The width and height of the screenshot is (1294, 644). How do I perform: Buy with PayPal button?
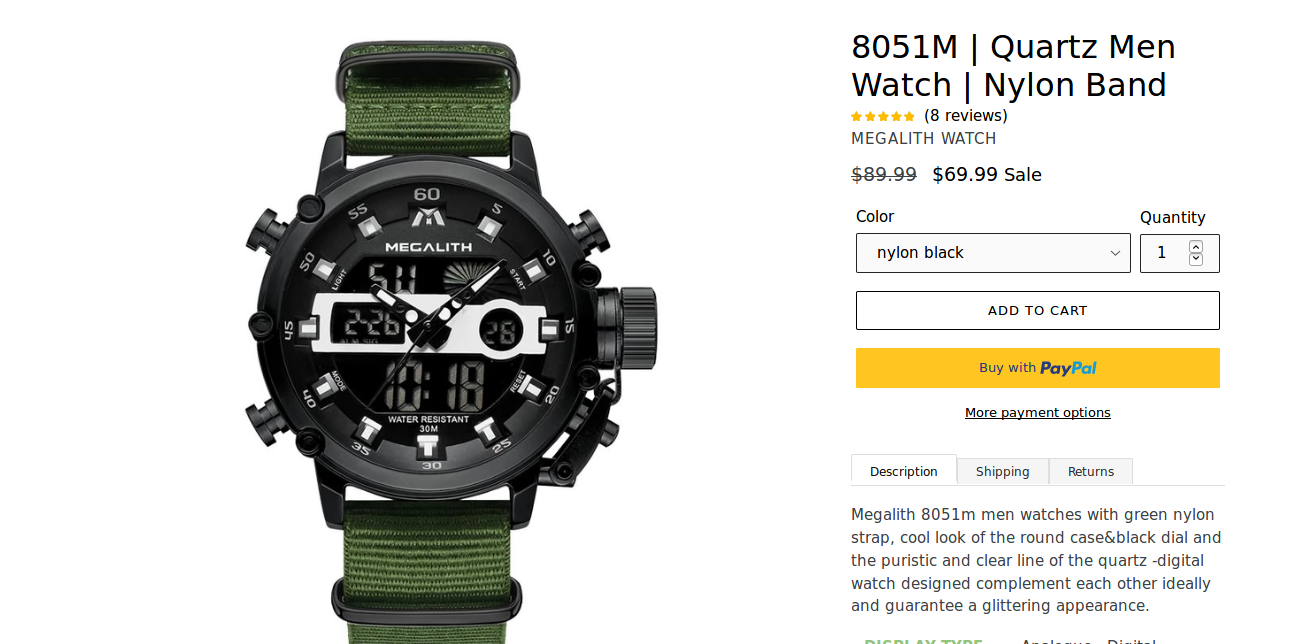(x=1037, y=368)
